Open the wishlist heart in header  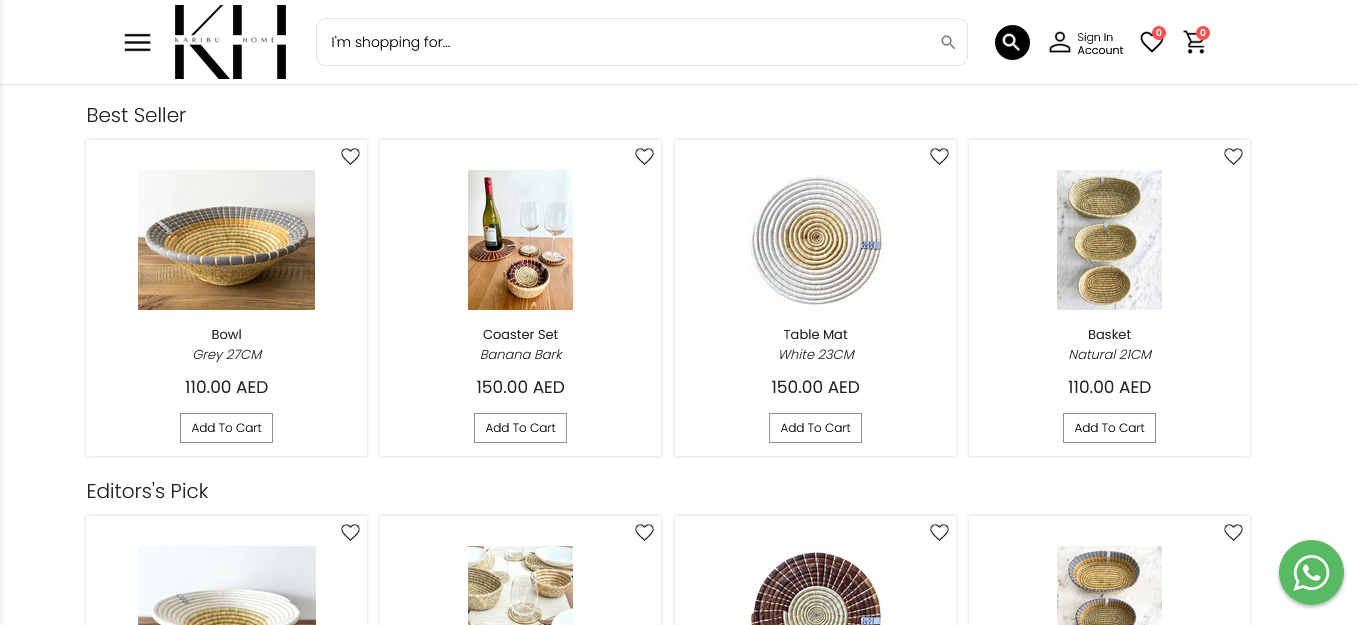1151,42
